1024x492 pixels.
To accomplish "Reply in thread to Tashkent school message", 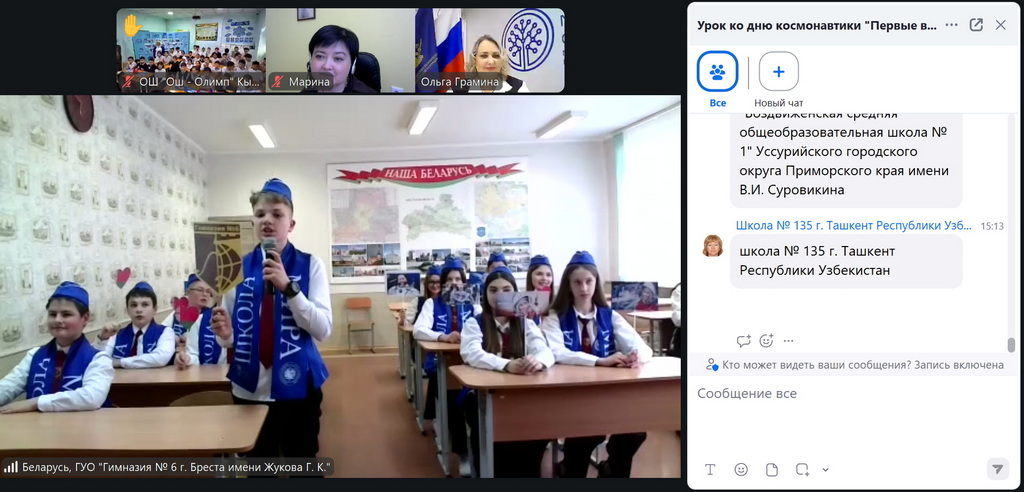I will tap(743, 341).
